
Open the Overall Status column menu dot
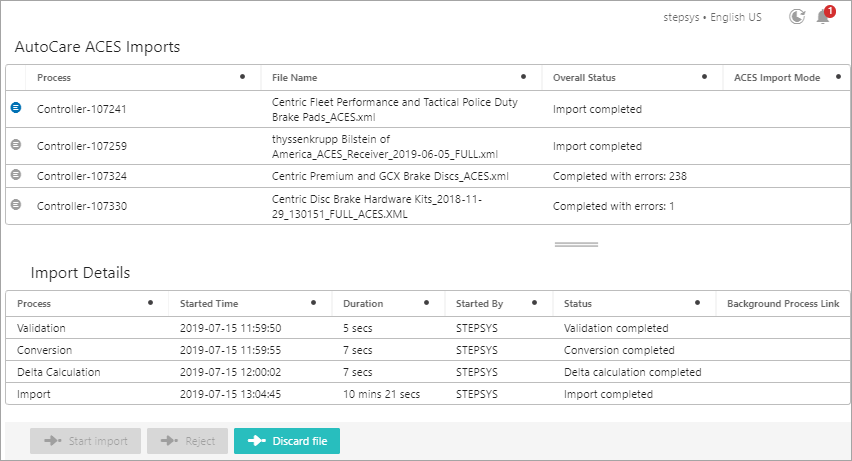point(704,77)
